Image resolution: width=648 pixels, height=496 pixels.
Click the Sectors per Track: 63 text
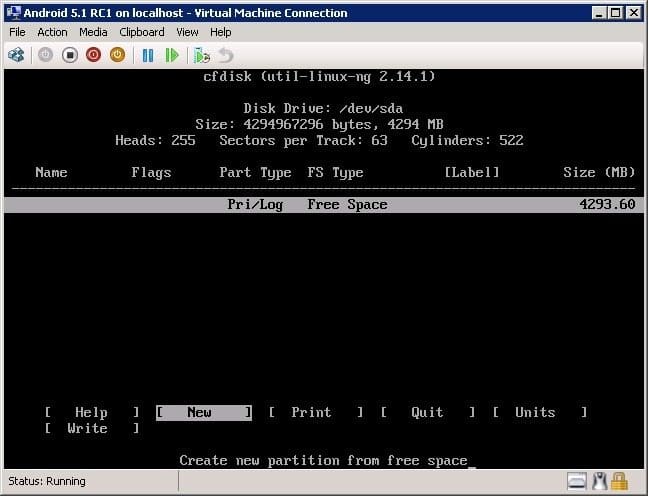[303, 141]
